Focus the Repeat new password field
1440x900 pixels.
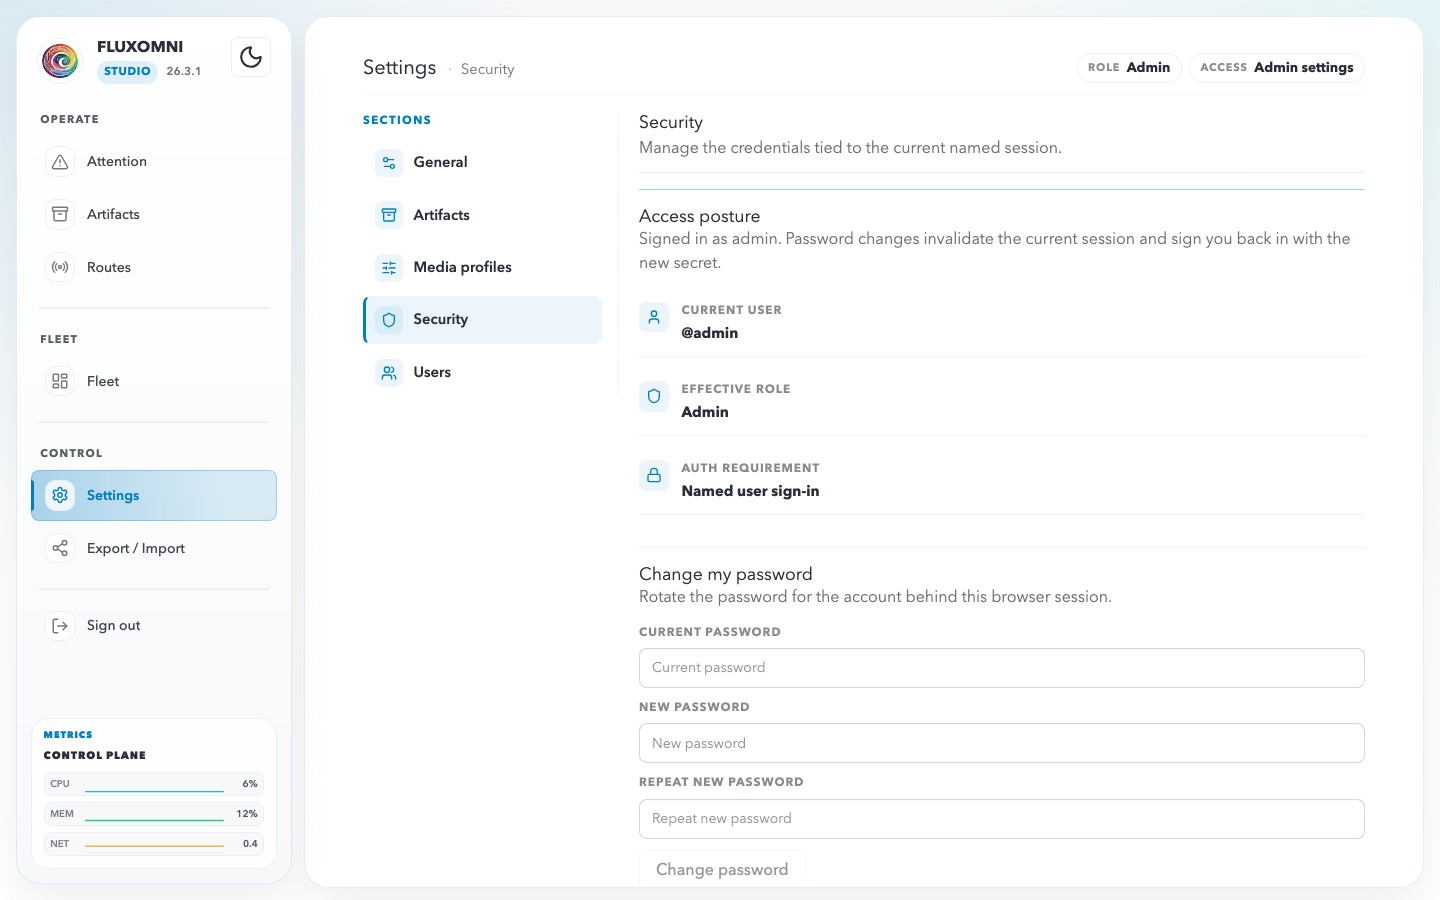coord(1002,819)
